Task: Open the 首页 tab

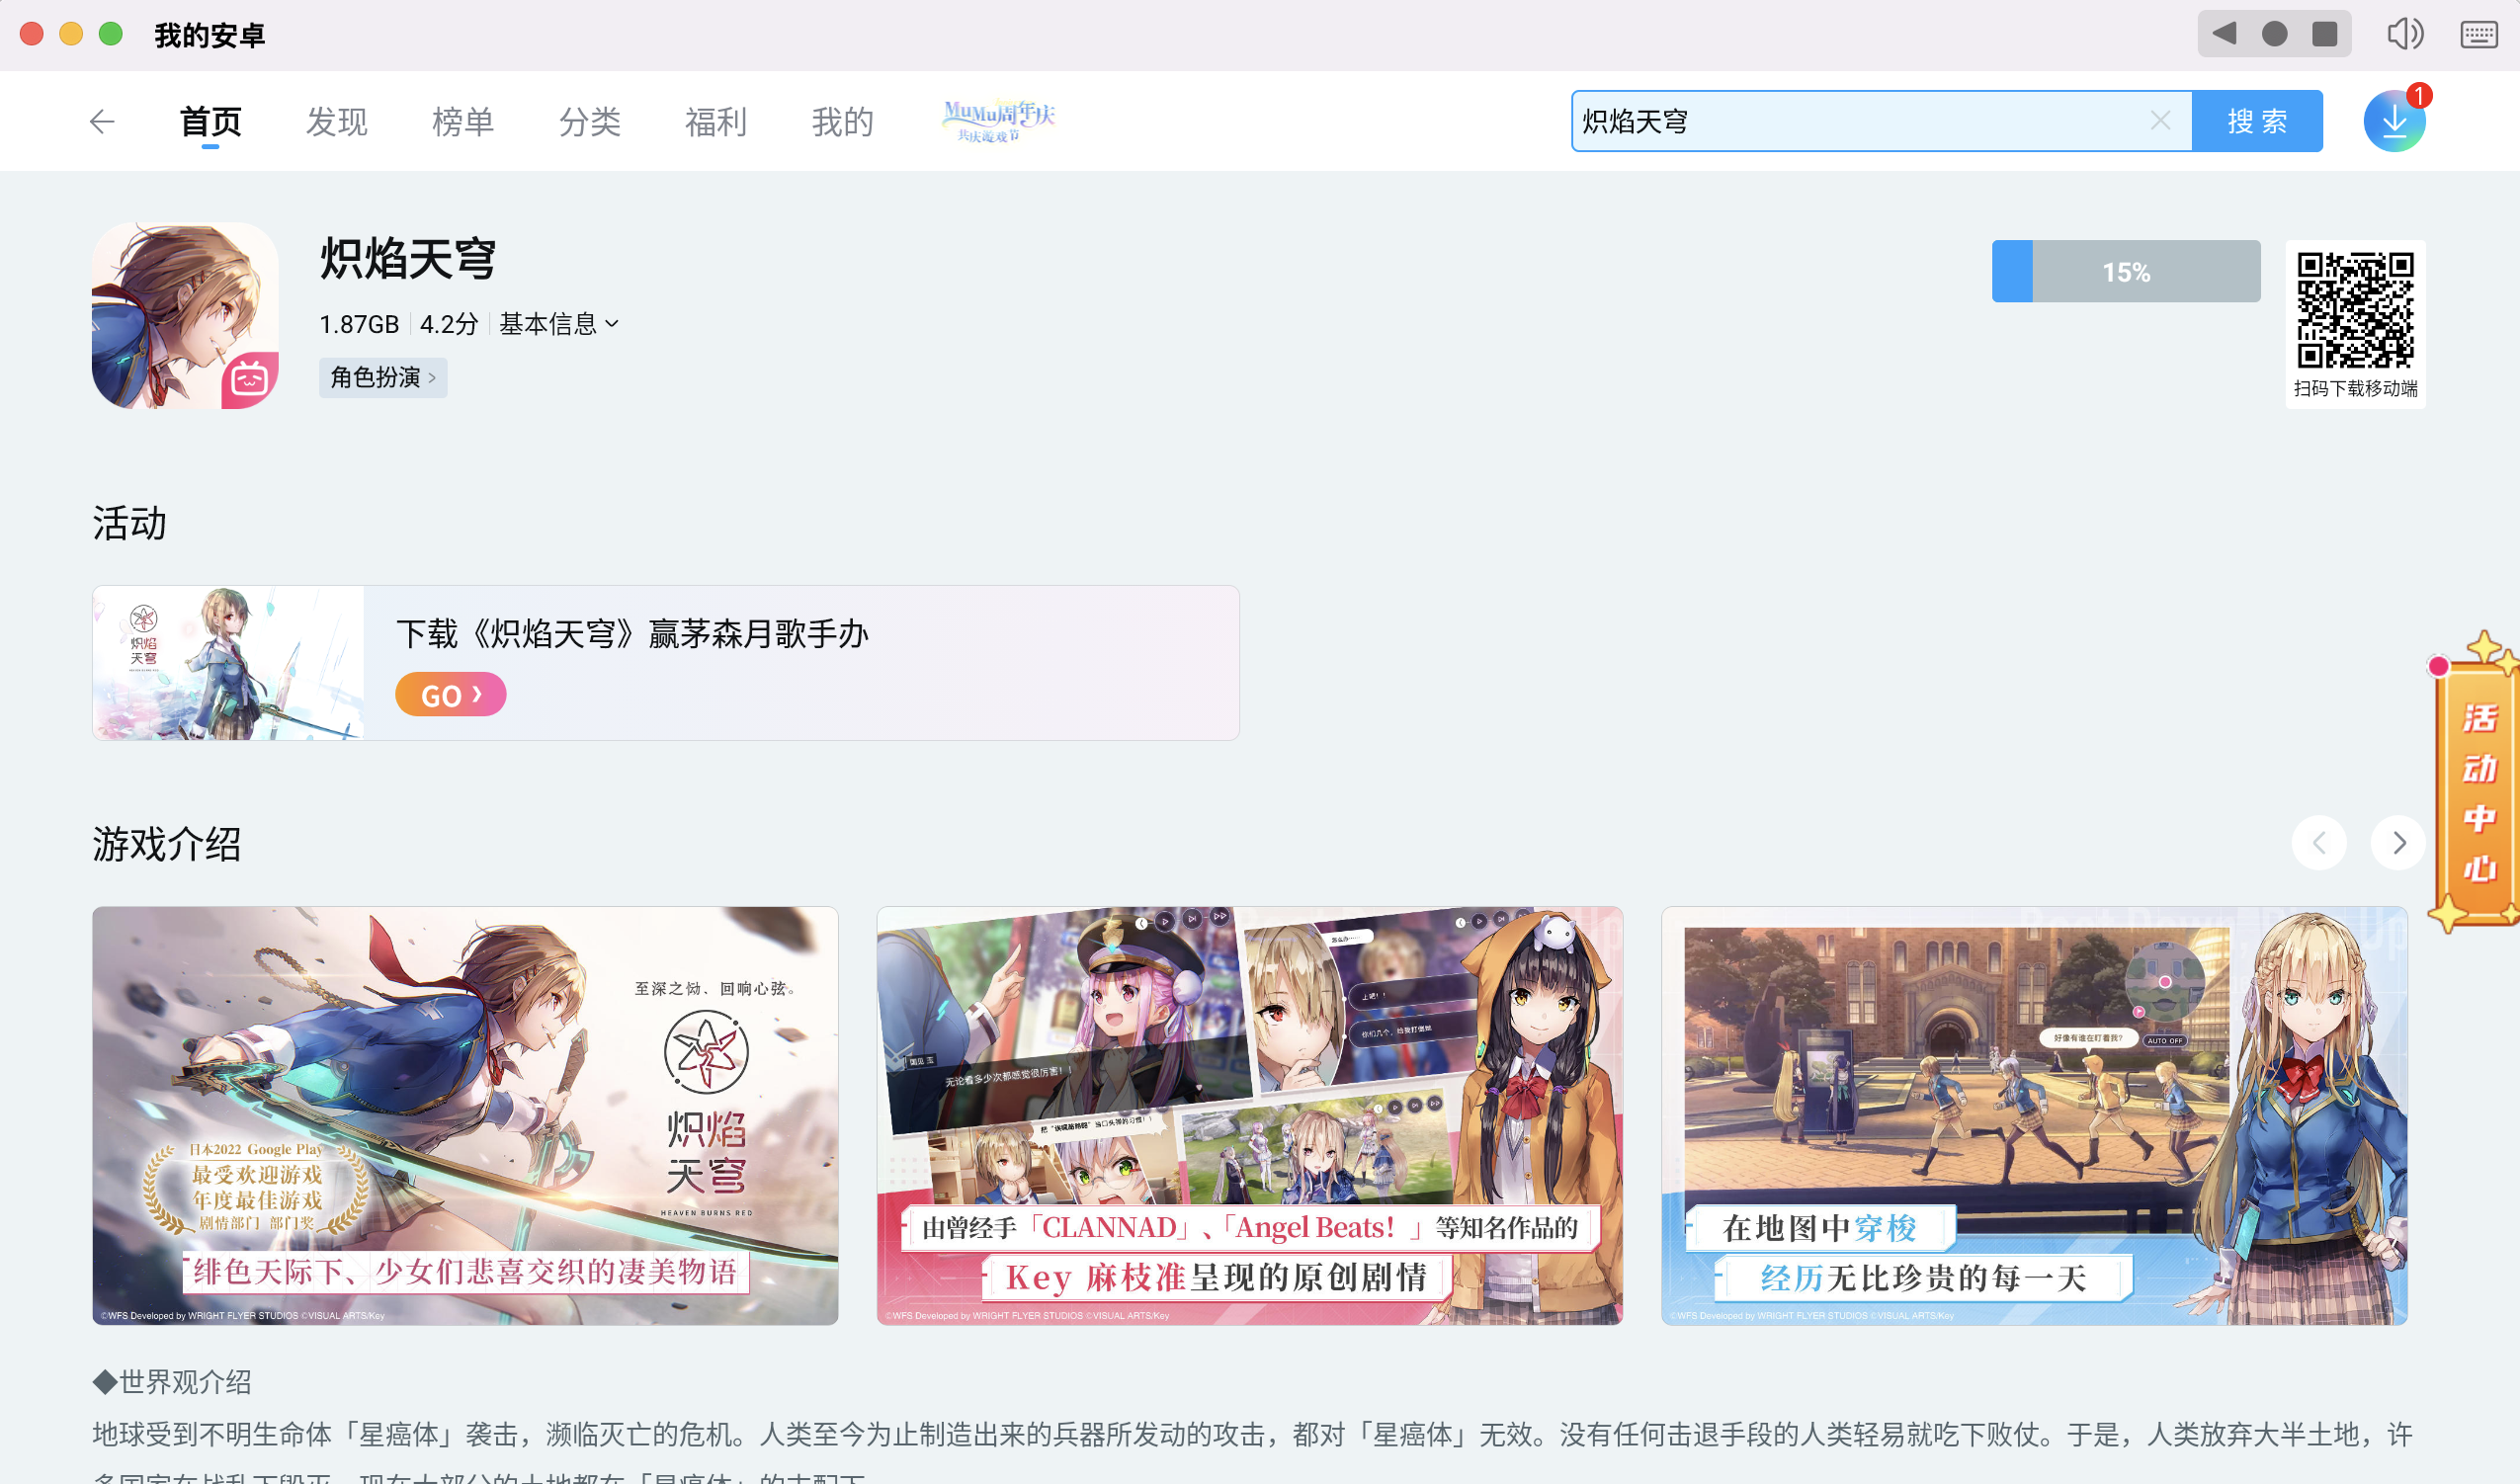Action: click(x=210, y=122)
